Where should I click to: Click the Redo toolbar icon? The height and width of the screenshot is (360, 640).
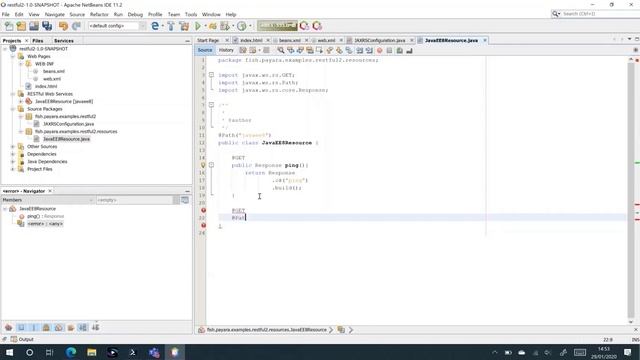[76, 26]
